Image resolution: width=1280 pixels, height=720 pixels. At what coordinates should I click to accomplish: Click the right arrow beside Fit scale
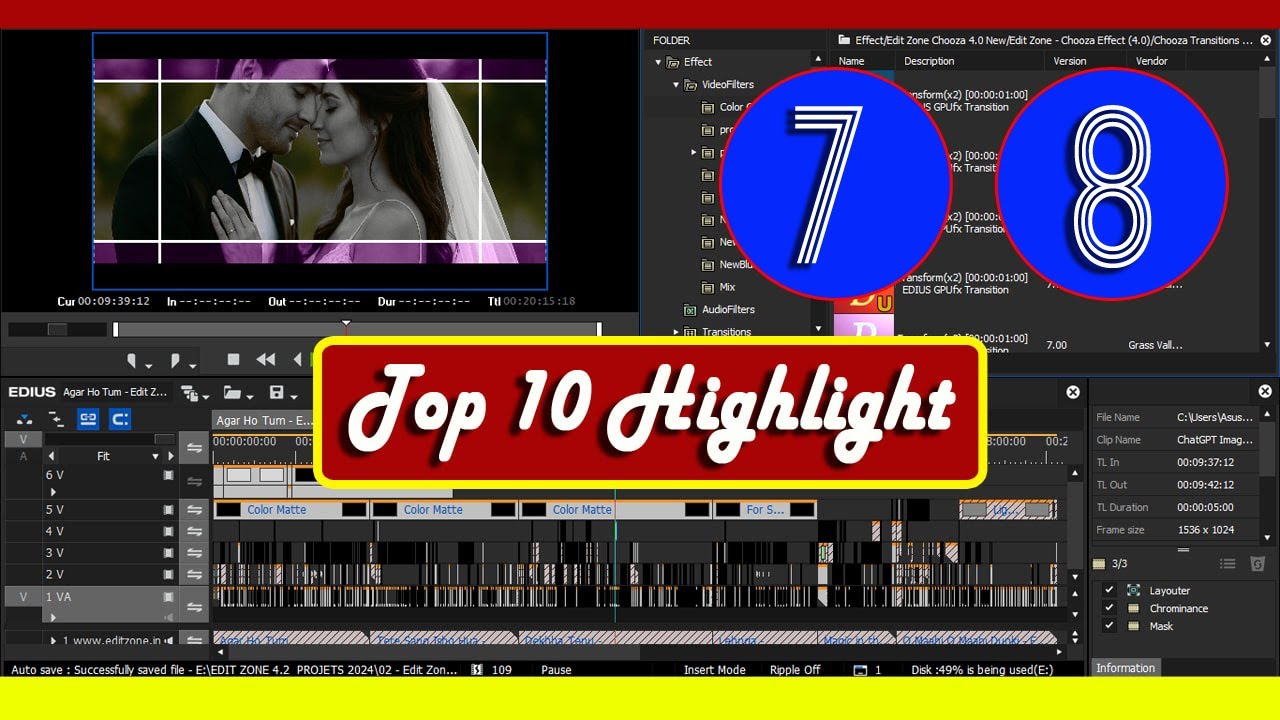tap(169, 456)
